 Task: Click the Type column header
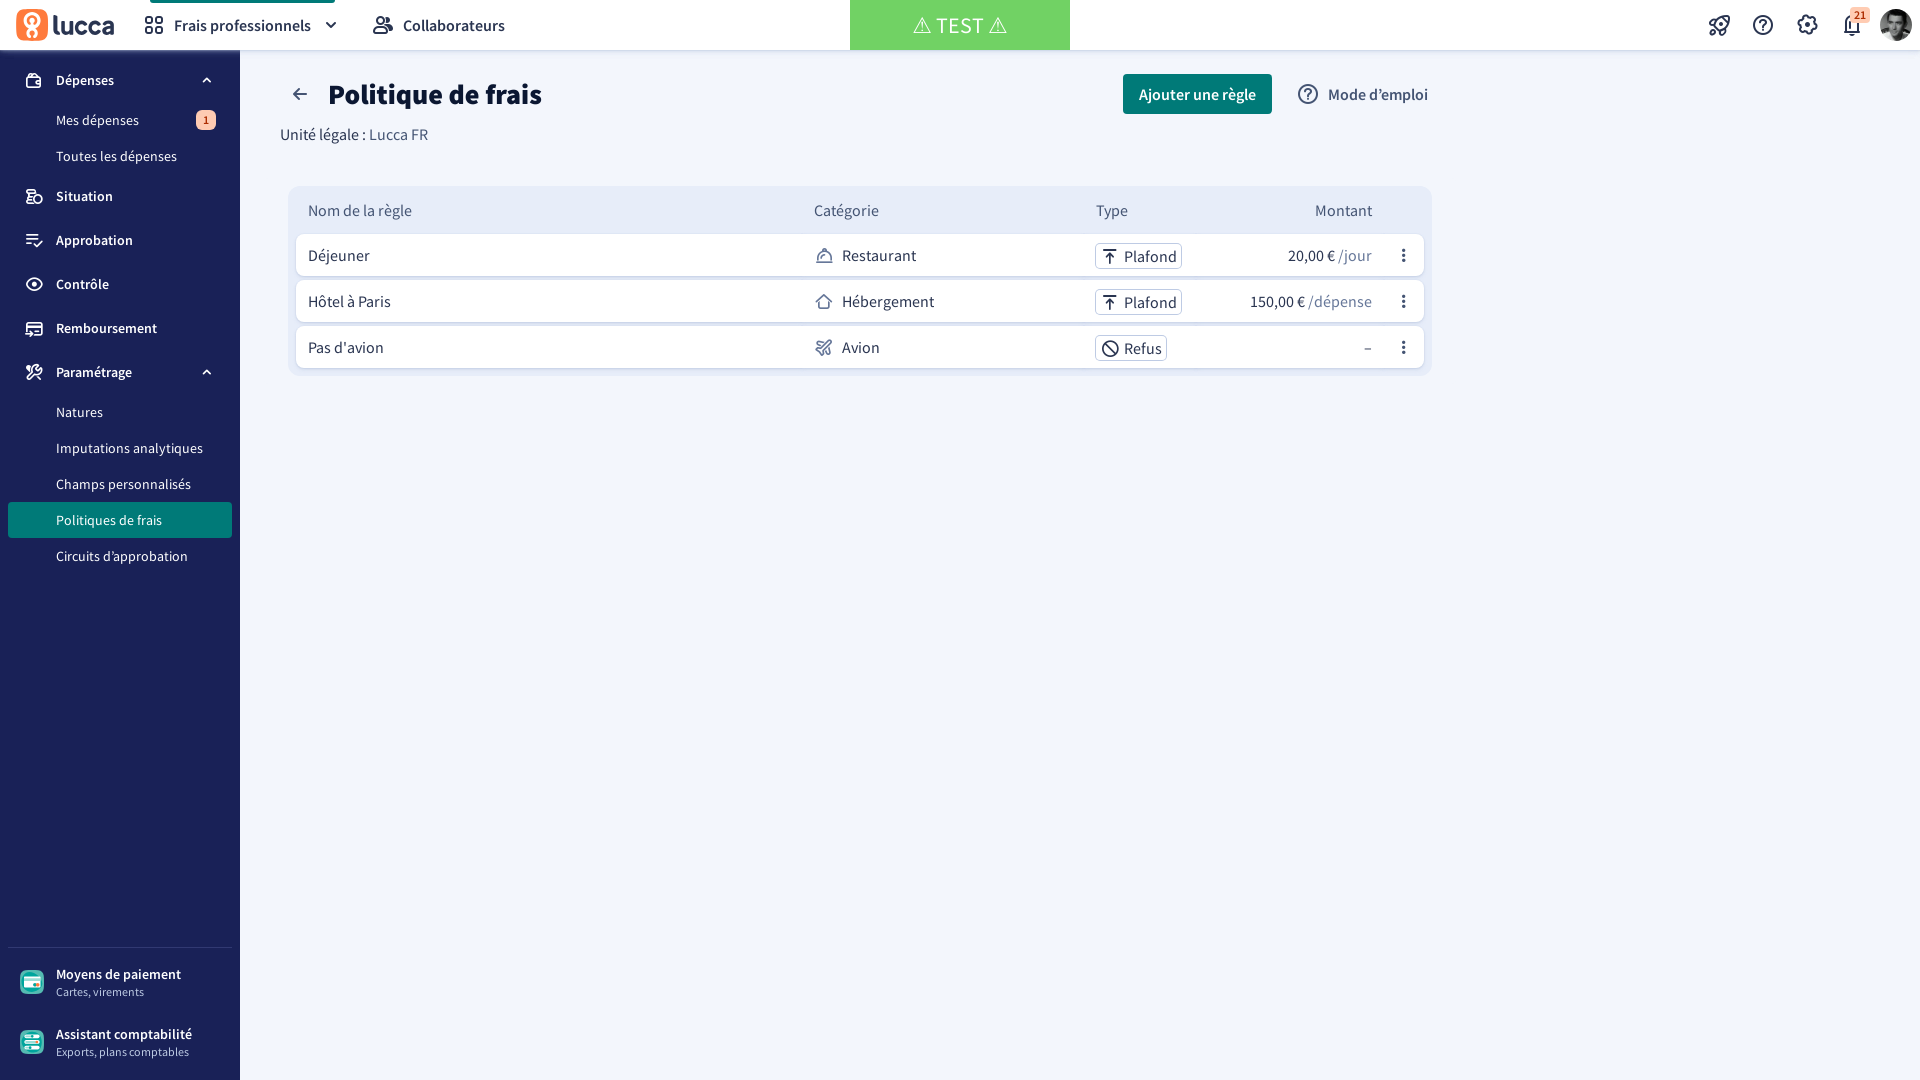point(1112,210)
